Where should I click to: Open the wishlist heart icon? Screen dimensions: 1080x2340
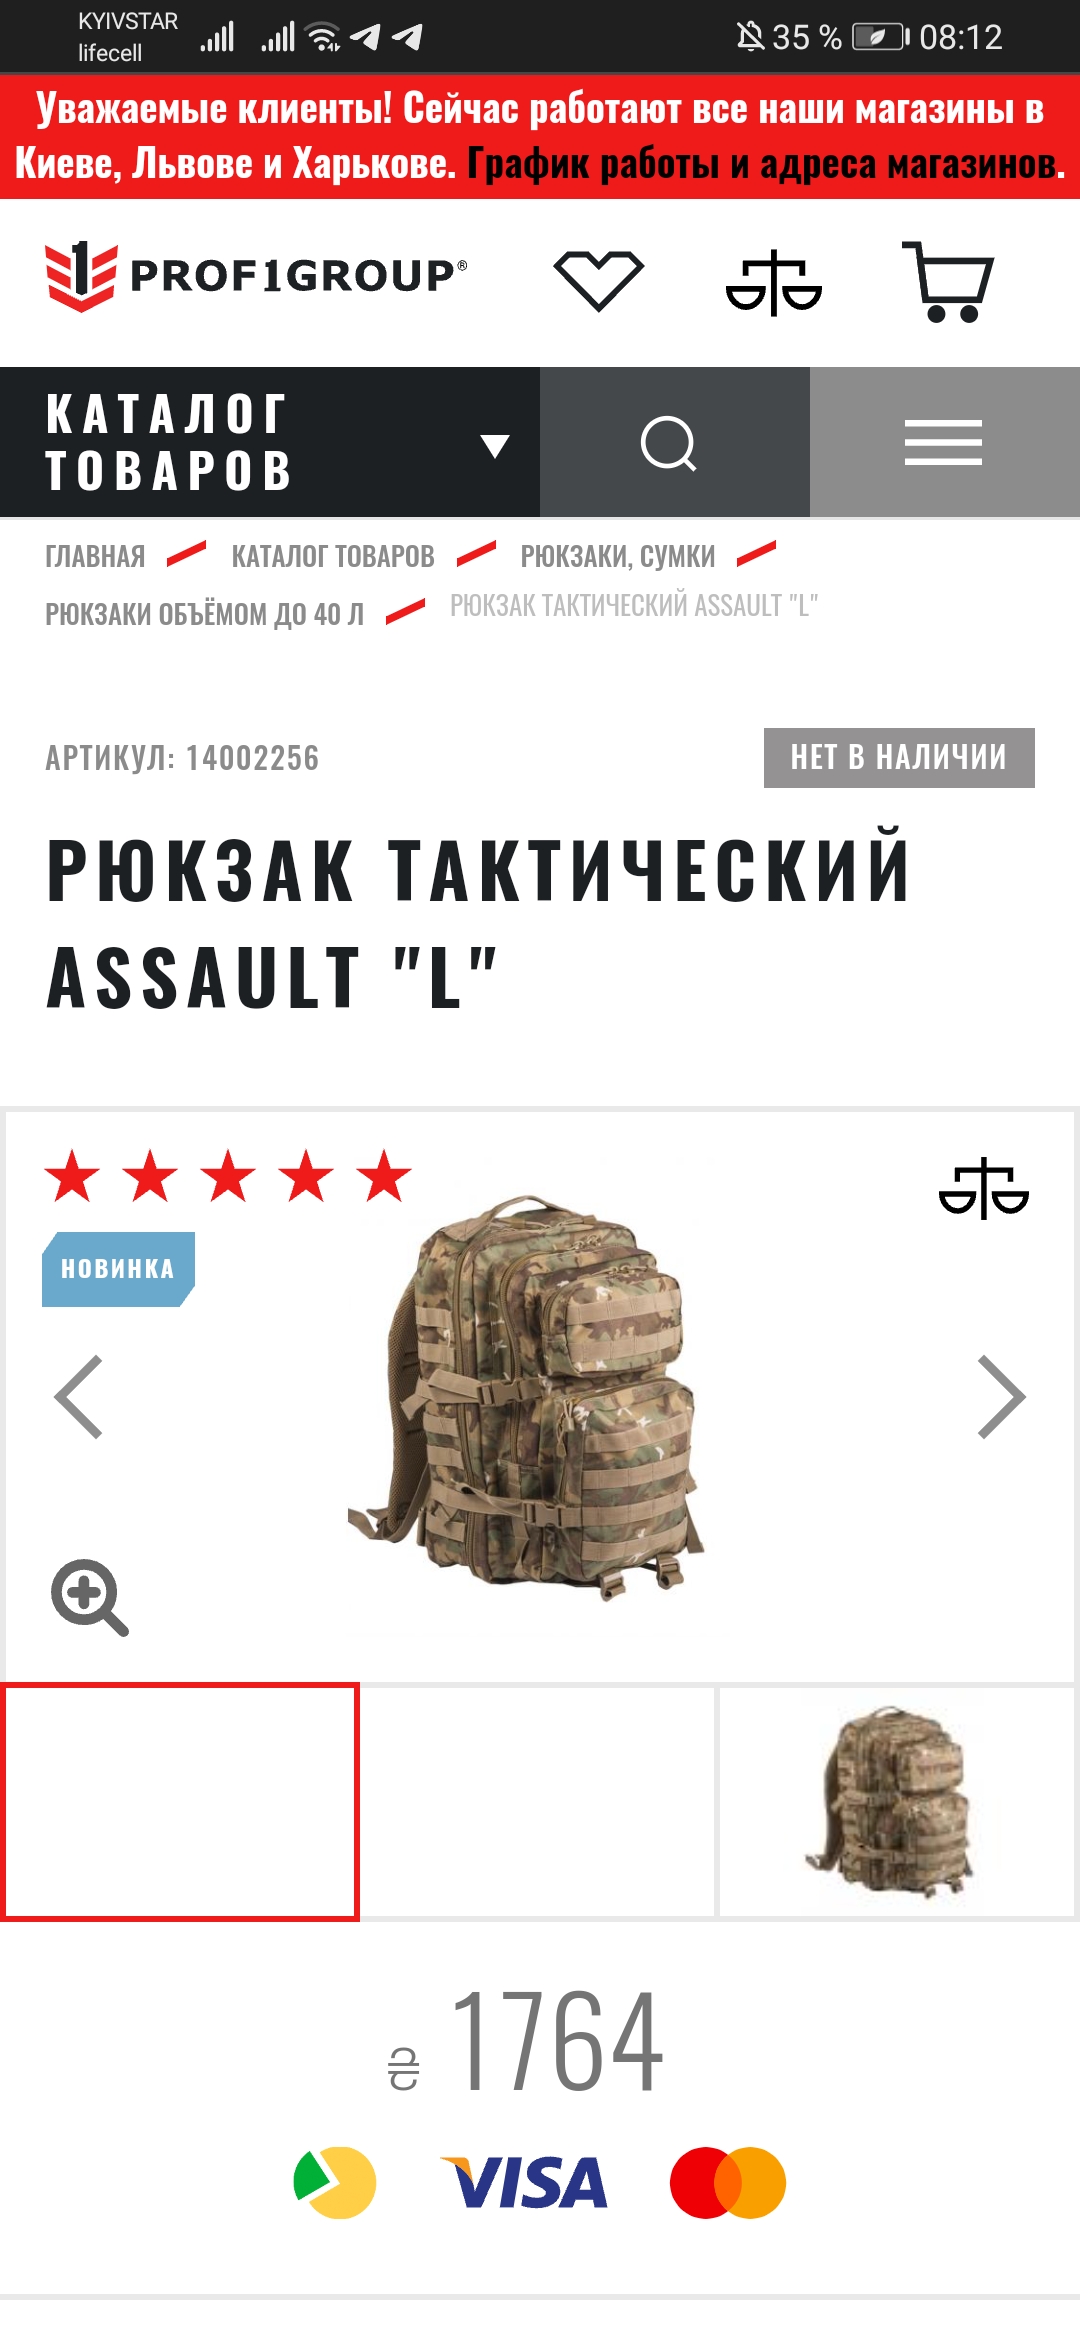[x=598, y=281]
